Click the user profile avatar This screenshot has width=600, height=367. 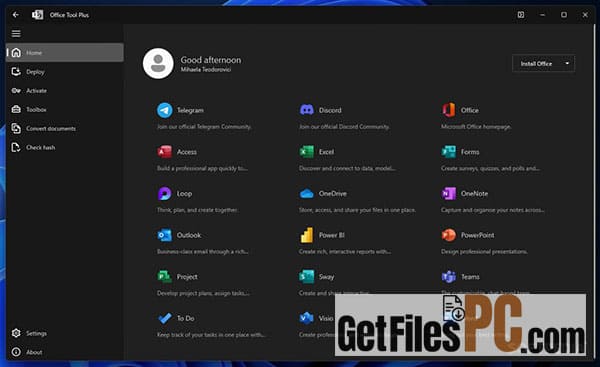[x=158, y=64]
